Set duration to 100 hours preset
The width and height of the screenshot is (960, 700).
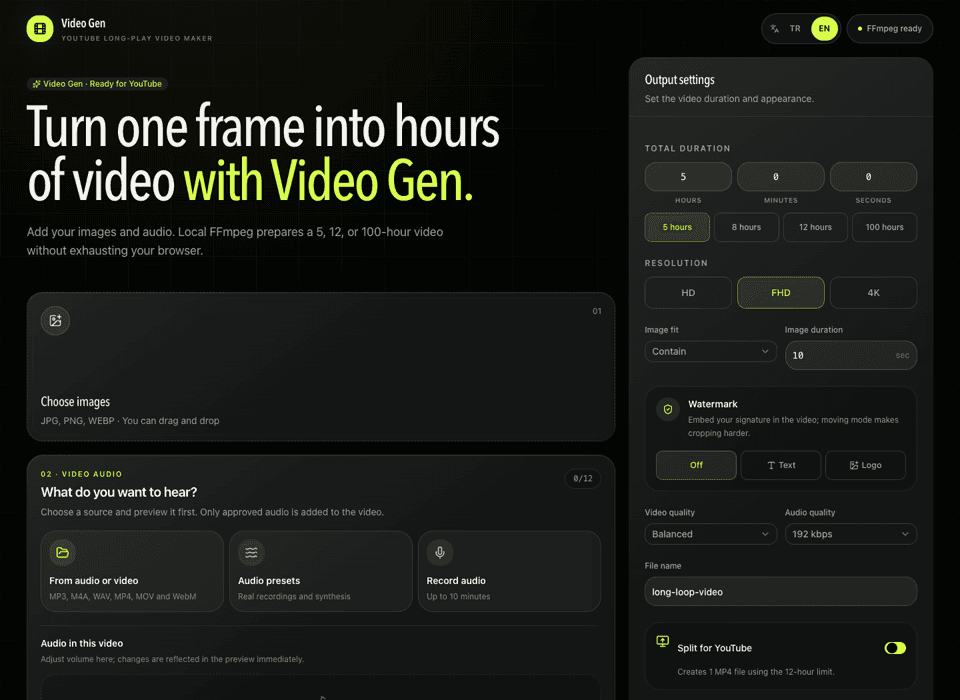[x=884, y=227]
